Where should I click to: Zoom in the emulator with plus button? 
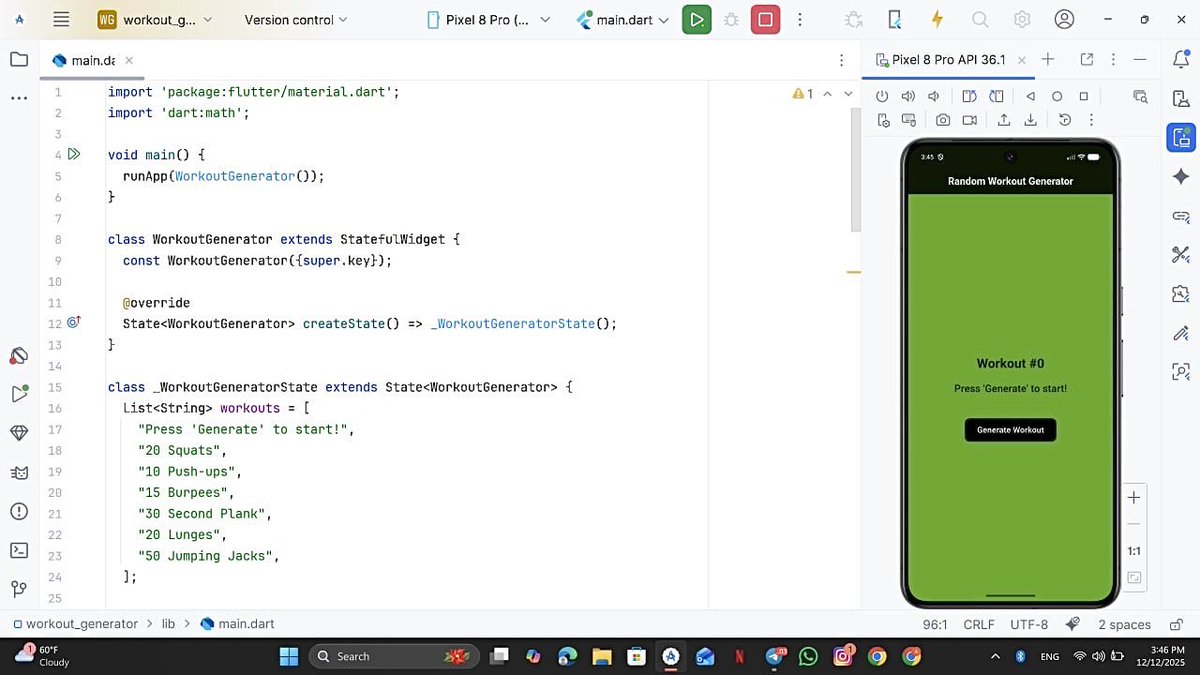pyautogui.click(x=1134, y=497)
